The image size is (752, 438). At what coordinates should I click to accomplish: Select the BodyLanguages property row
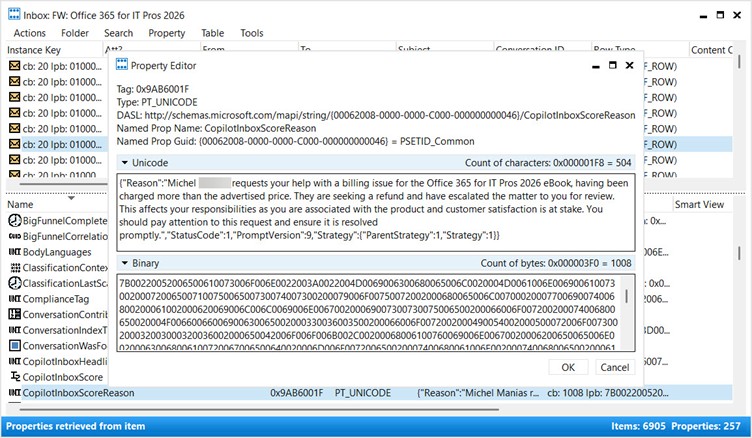[57, 252]
